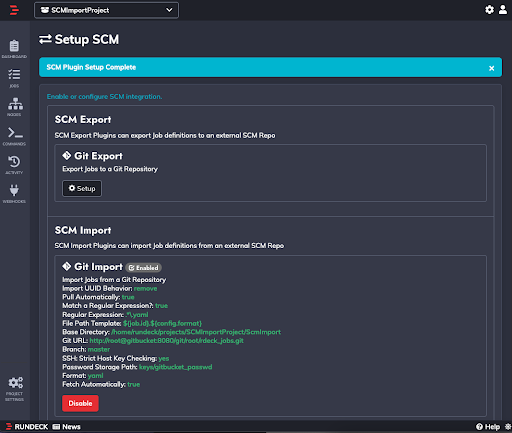The image size is (512, 433).
Task: Click the Rundeck logo at top left
Action: click(x=14, y=10)
